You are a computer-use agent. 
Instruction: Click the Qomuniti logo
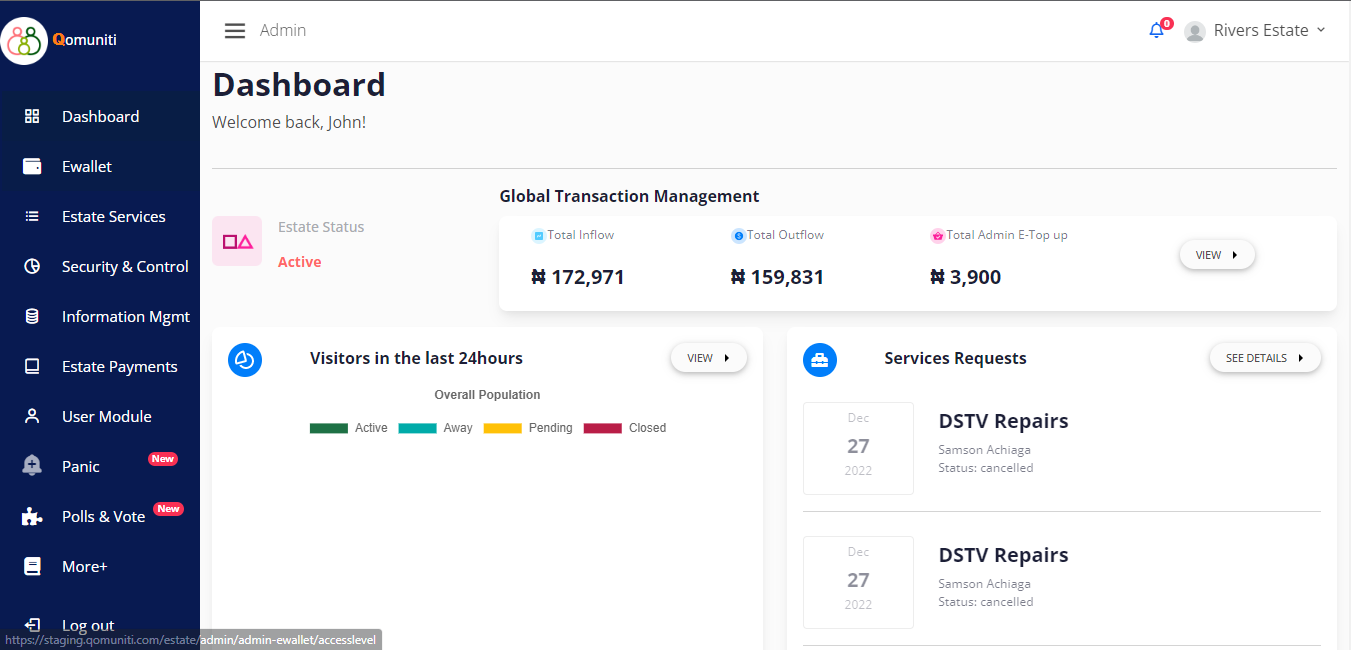coord(25,41)
